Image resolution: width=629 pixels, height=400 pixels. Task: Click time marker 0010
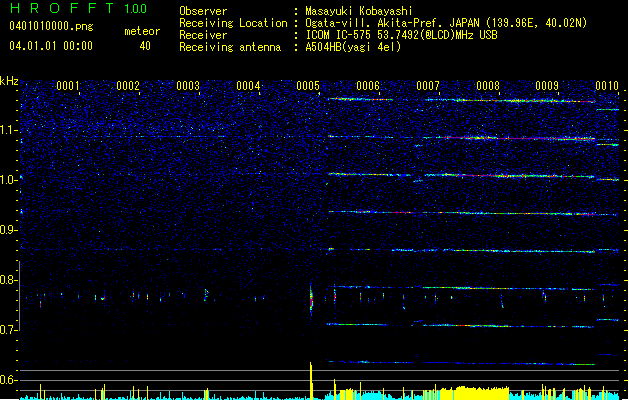607,86
